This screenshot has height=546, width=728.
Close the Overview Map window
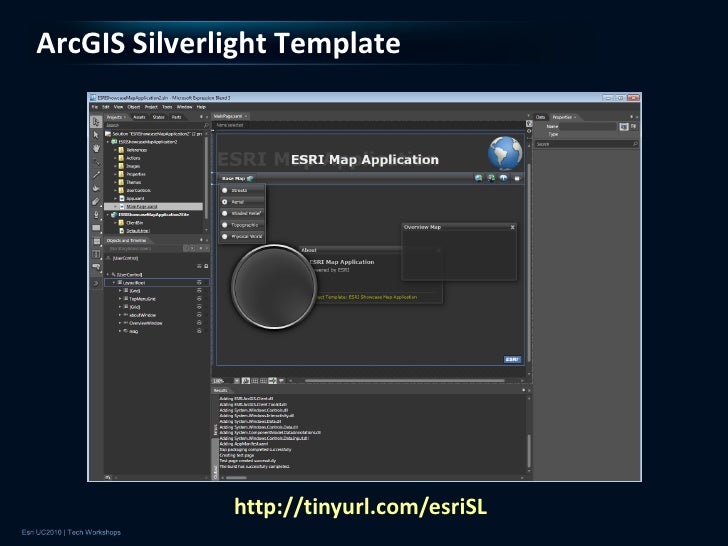513,227
